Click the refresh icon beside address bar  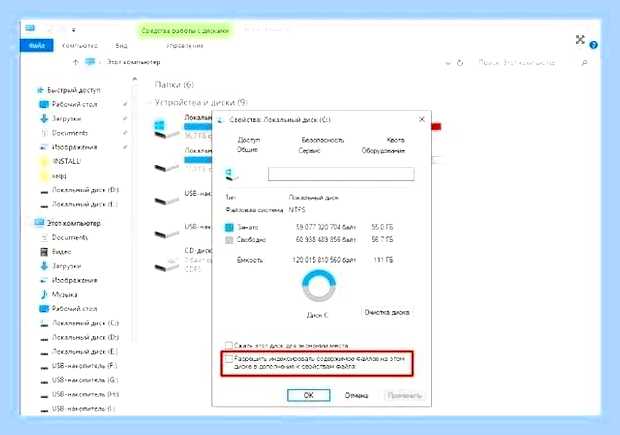460,63
